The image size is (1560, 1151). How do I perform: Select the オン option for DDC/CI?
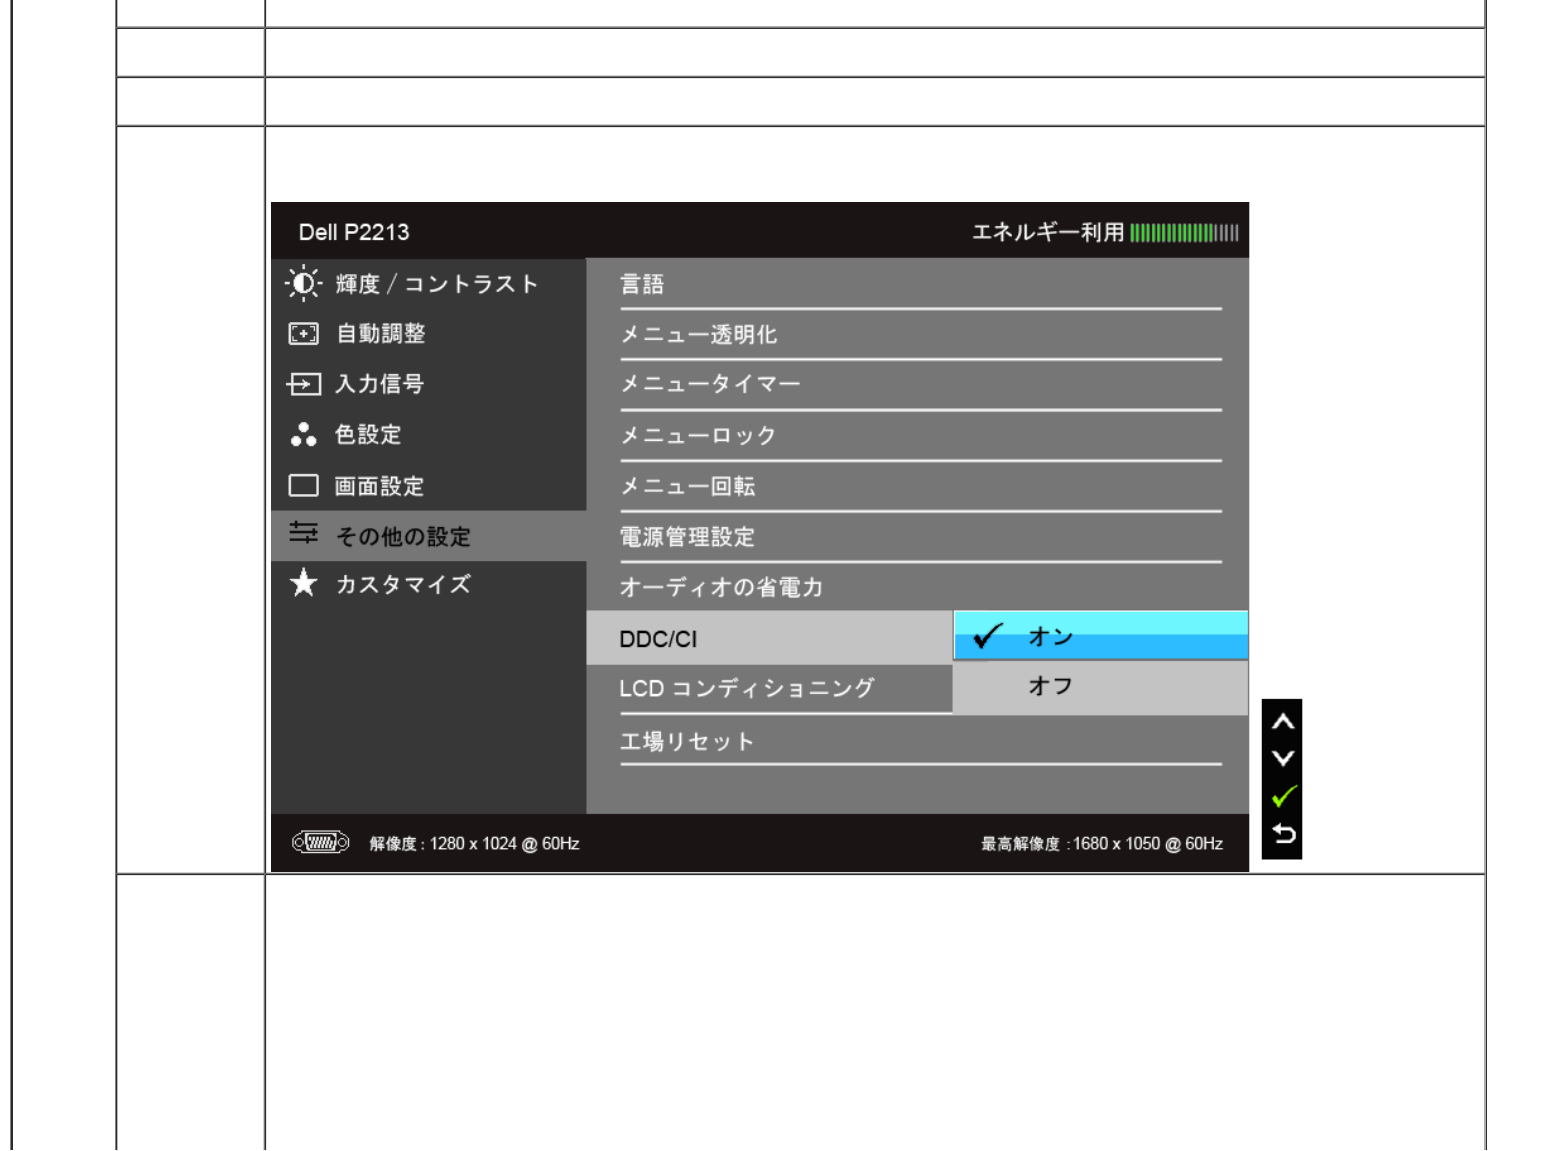click(1100, 636)
